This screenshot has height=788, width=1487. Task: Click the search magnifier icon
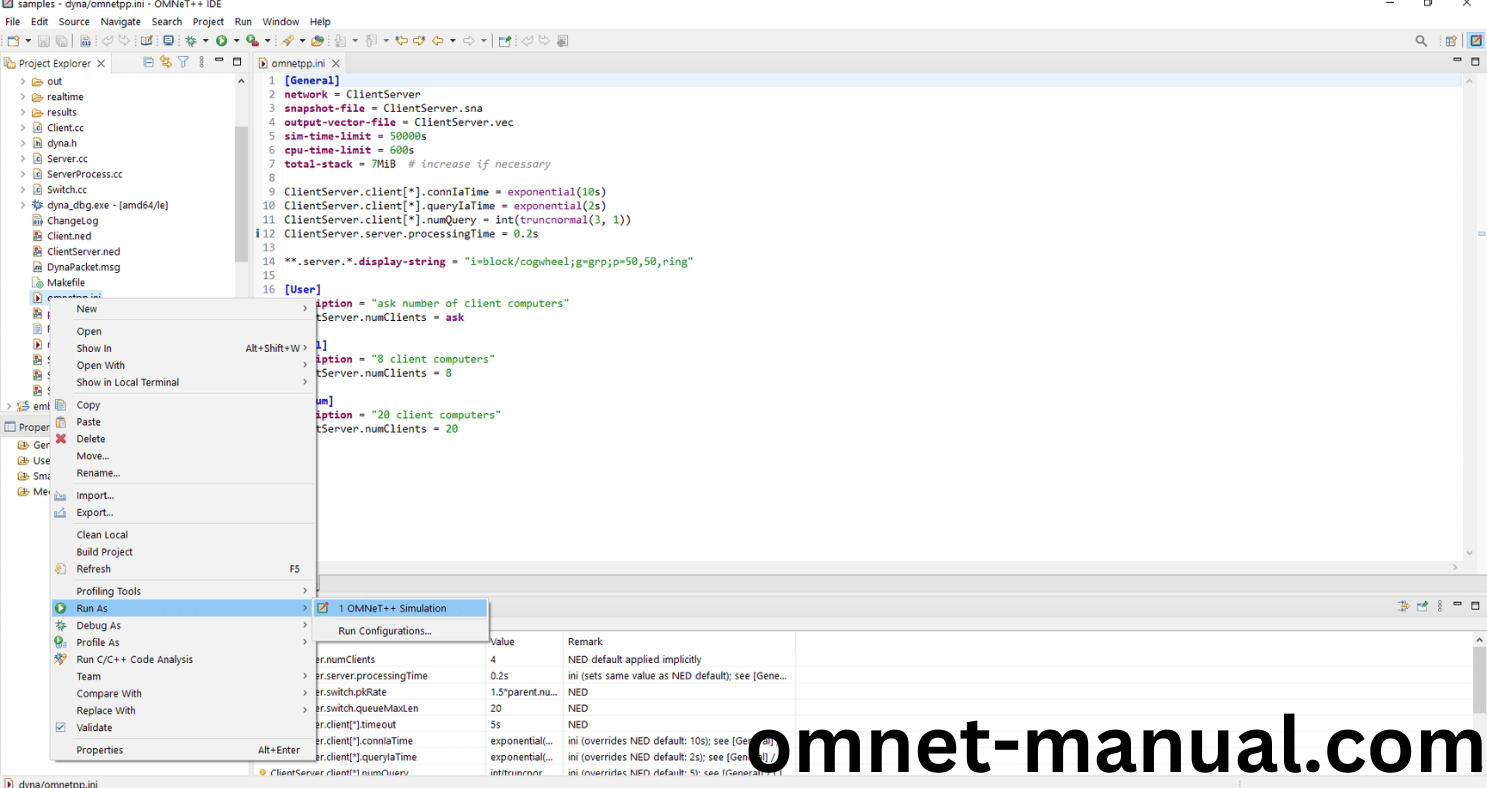click(1421, 41)
